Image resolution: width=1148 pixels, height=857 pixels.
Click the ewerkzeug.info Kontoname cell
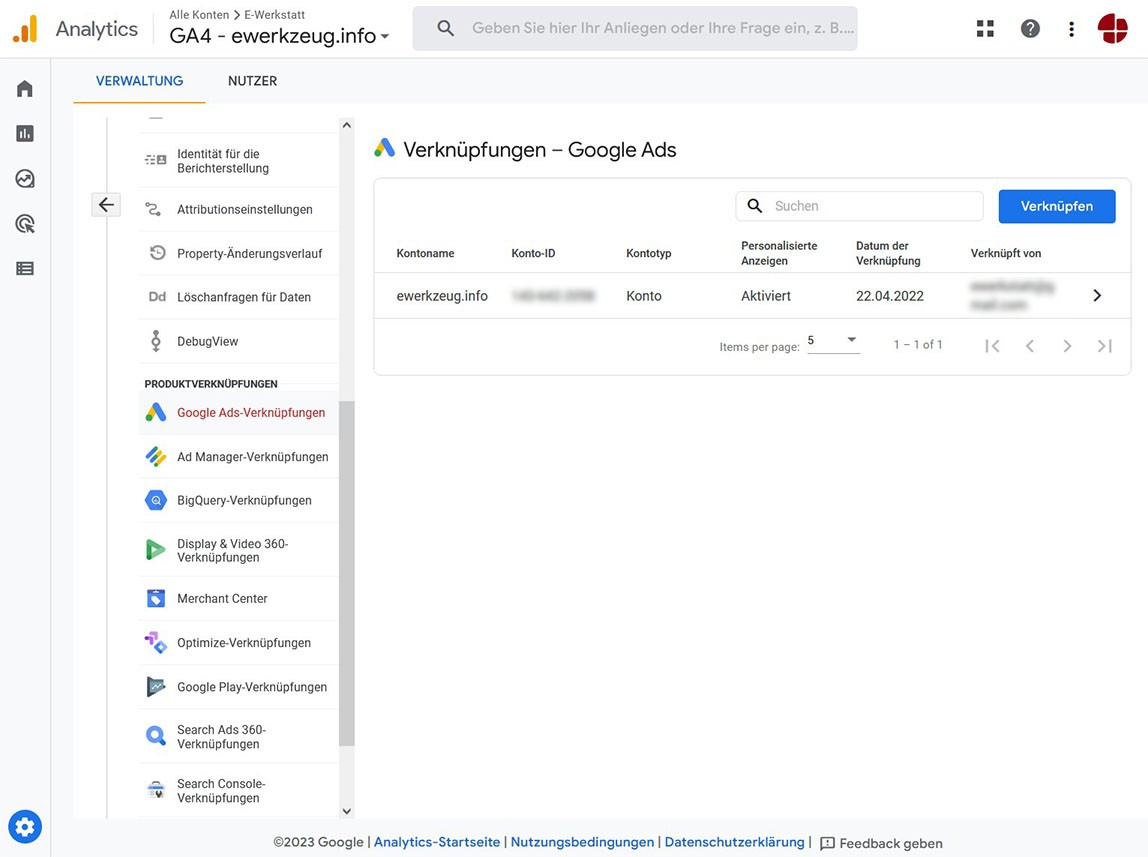coord(442,296)
